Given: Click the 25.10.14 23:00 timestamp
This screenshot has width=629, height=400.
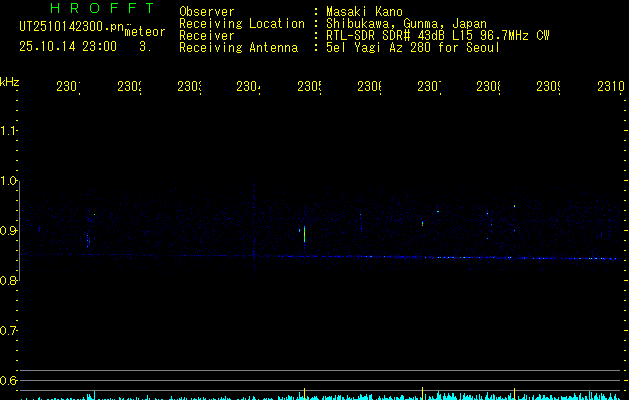Looking at the screenshot, I should point(68,46).
